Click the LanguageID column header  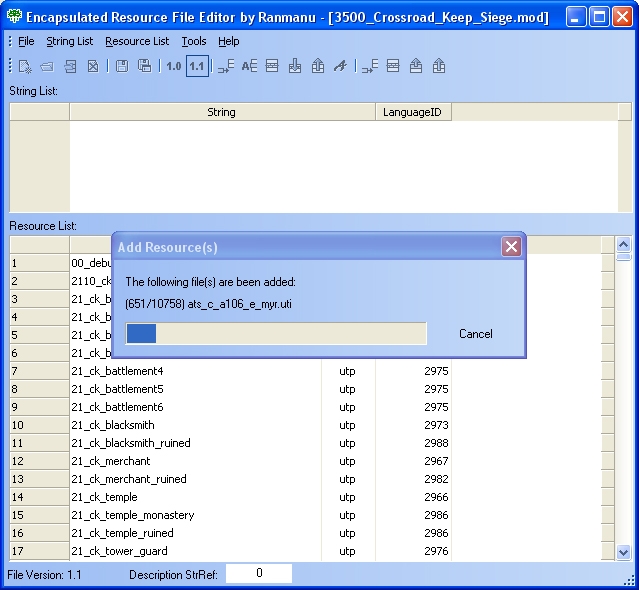pos(412,112)
